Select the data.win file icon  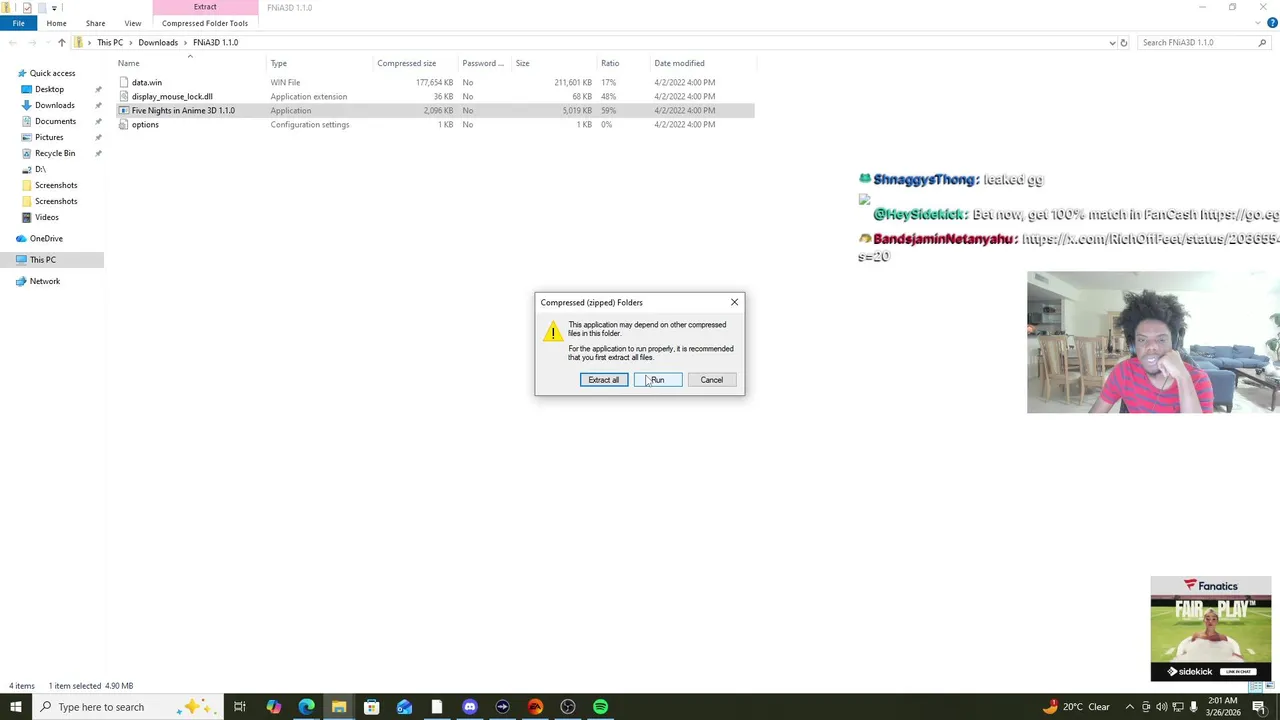tap(124, 82)
